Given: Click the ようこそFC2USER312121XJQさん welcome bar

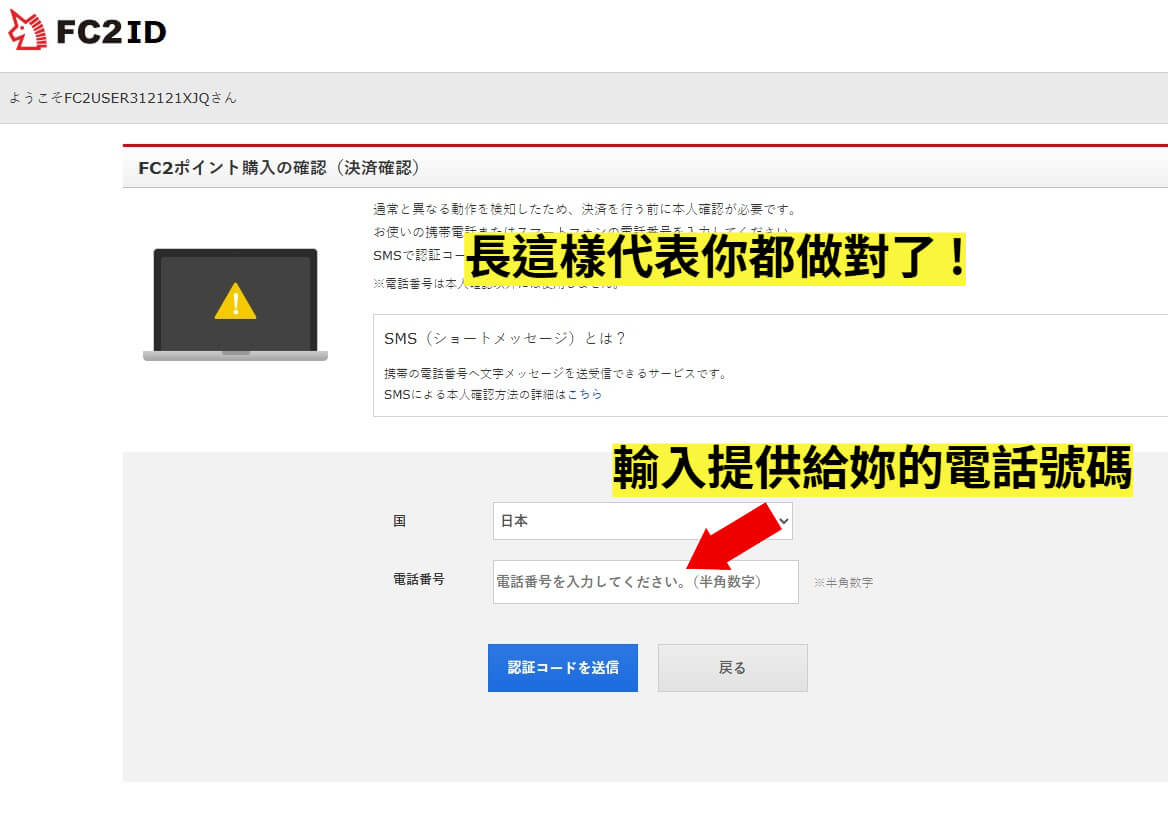Looking at the screenshot, I should [120, 98].
